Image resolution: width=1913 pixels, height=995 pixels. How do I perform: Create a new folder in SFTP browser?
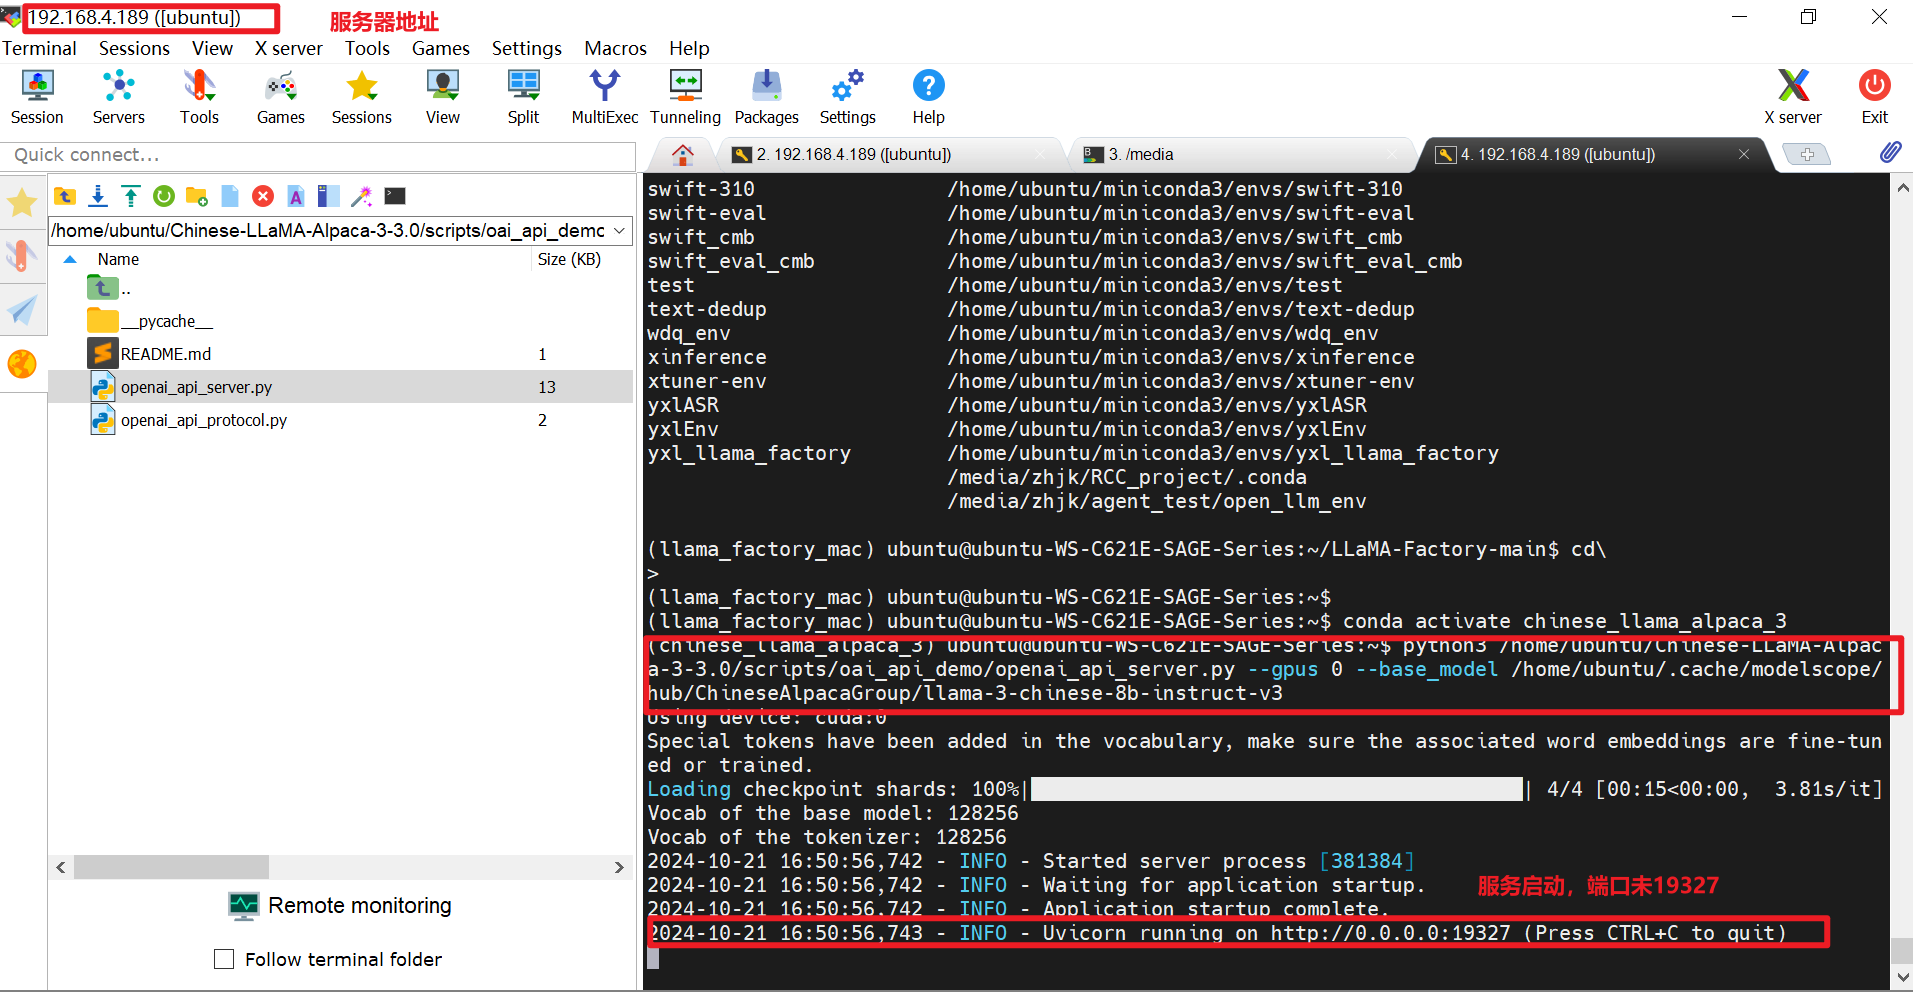197,196
